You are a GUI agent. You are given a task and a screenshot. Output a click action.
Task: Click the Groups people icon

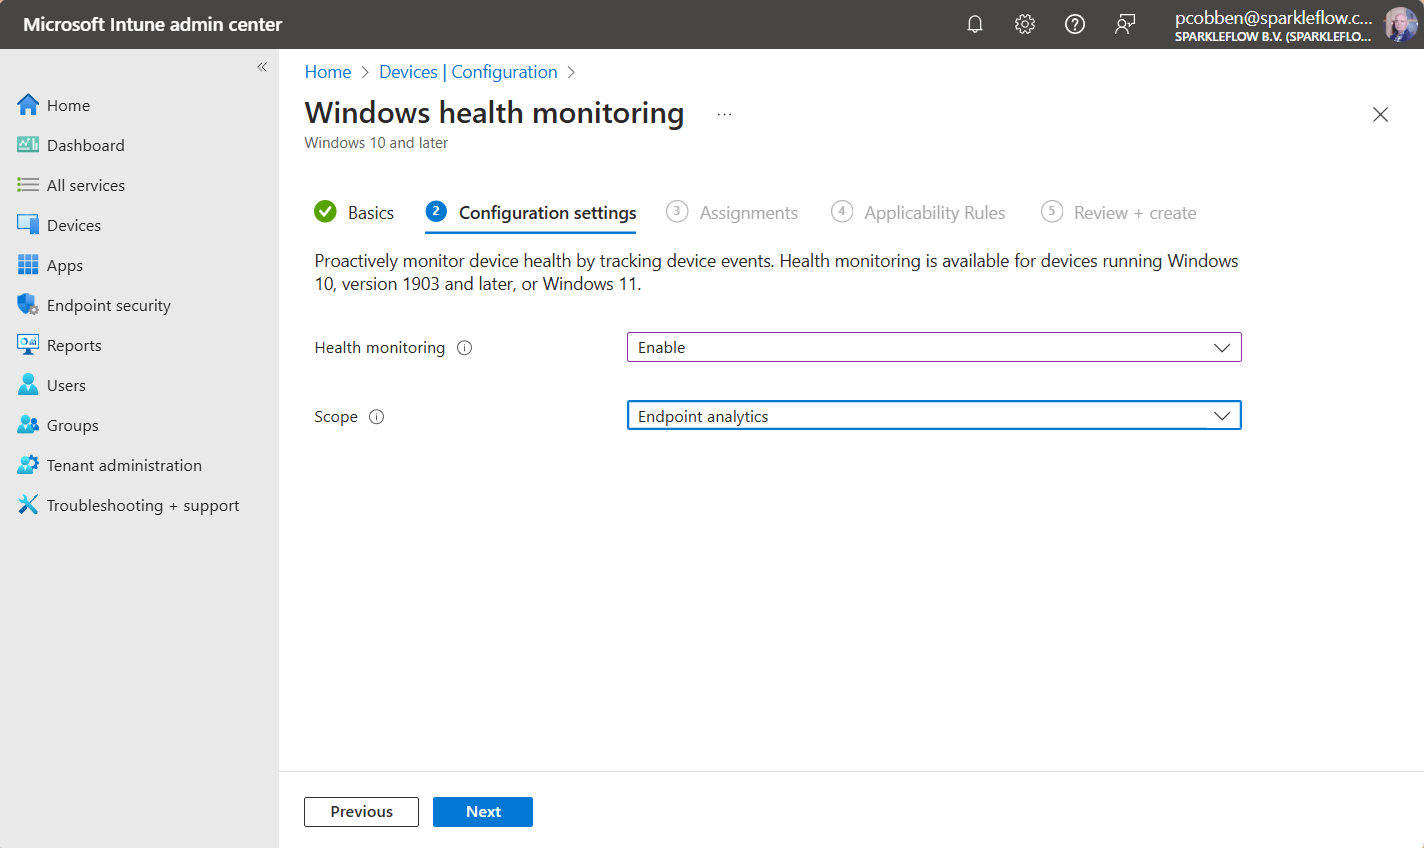pyautogui.click(x=28, y=425)
